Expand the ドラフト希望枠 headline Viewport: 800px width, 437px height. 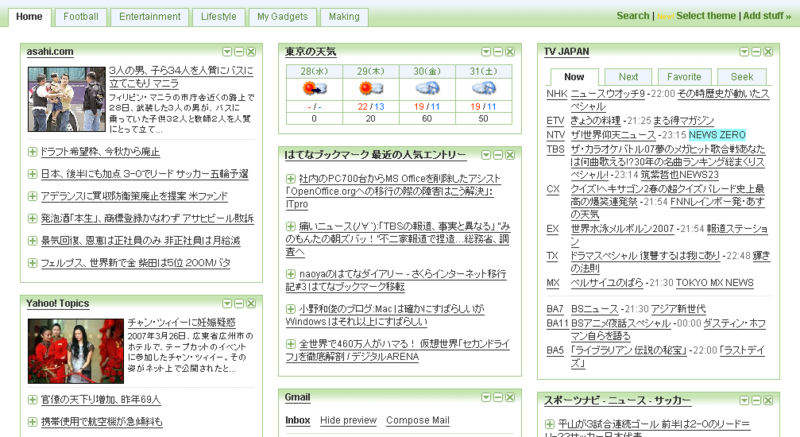(x=32, y=152)
